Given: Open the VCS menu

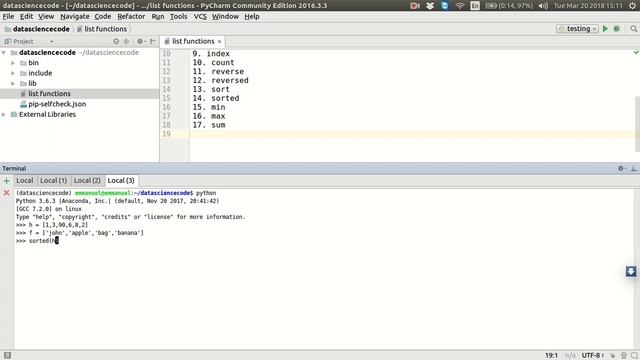Looking at the screenshot, I should click(200, 16).
